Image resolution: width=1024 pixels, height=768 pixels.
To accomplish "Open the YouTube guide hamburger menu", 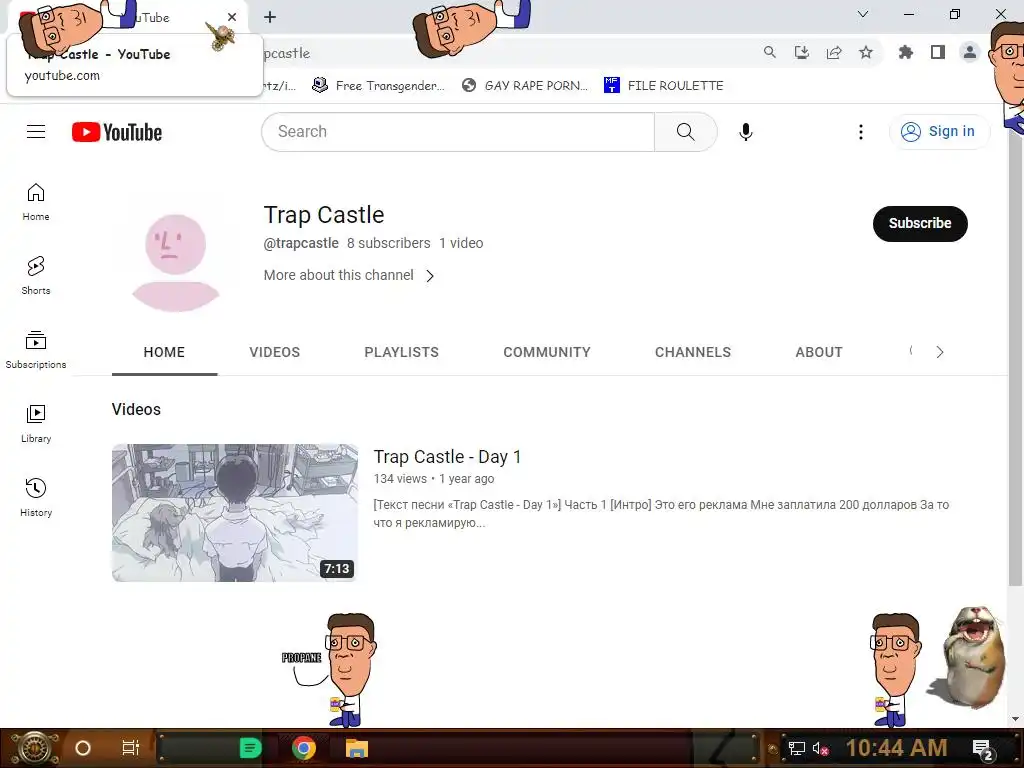I will pos(36,132).
